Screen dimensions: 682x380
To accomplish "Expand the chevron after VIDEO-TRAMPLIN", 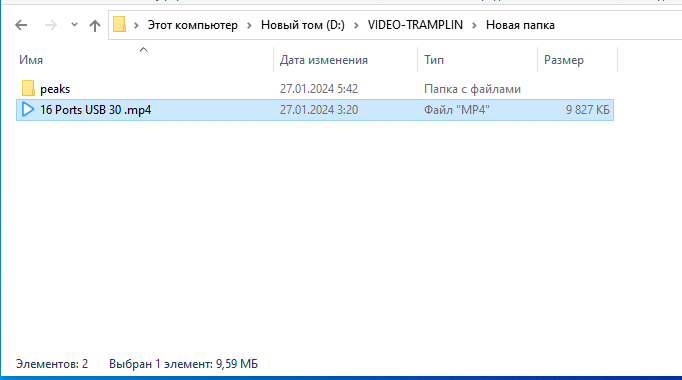I will tap(475, 25).
